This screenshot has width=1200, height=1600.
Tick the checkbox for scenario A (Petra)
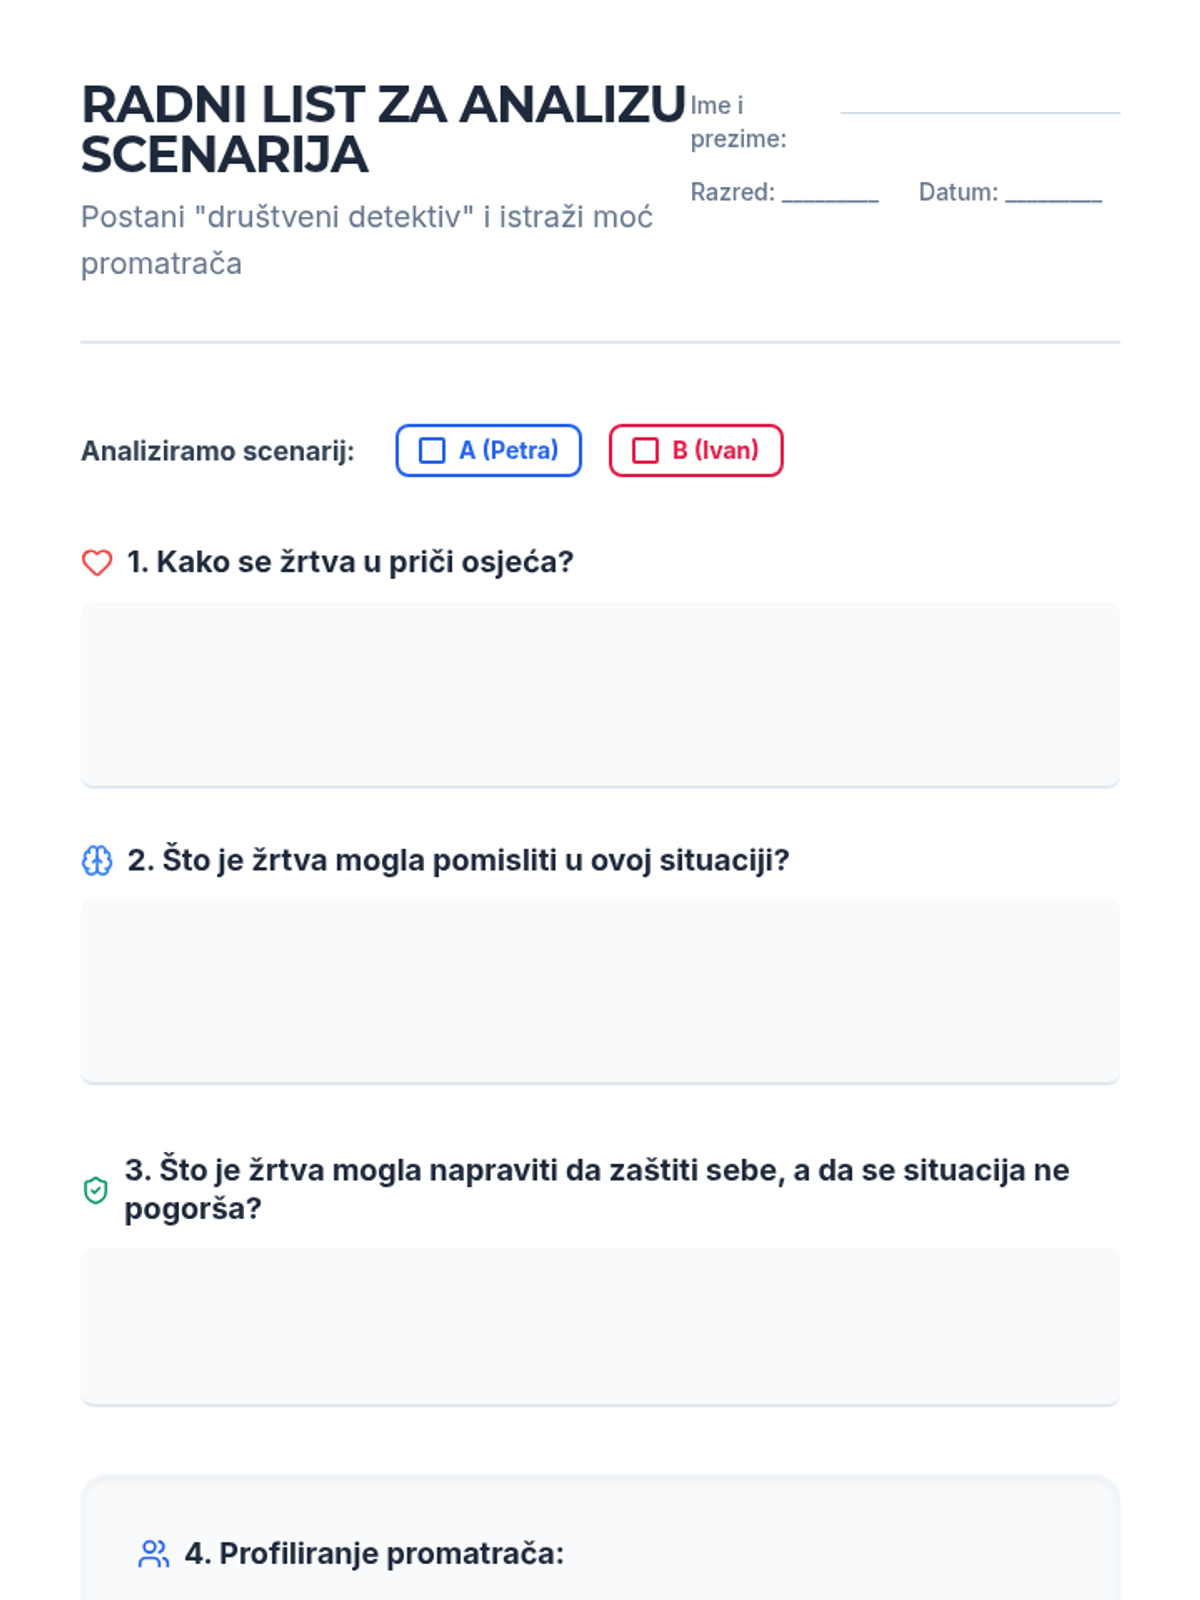[432, 451]
